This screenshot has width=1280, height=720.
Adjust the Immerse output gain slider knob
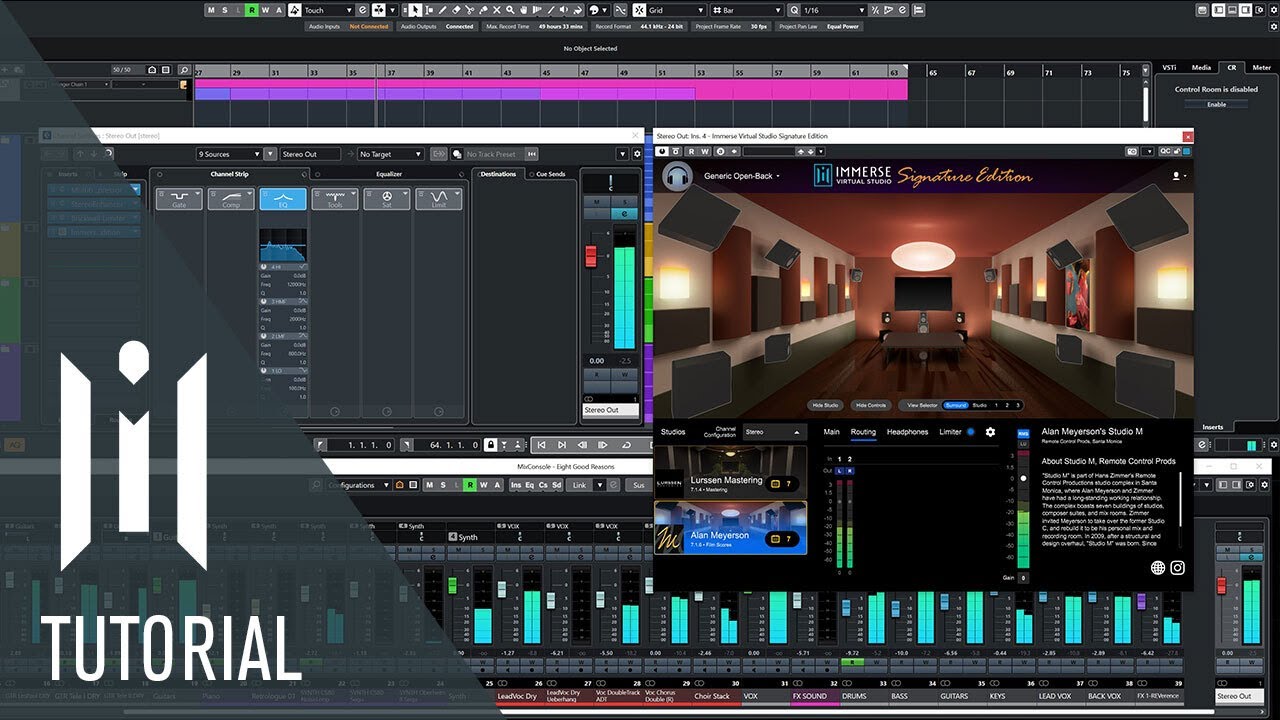[1022, 478]
